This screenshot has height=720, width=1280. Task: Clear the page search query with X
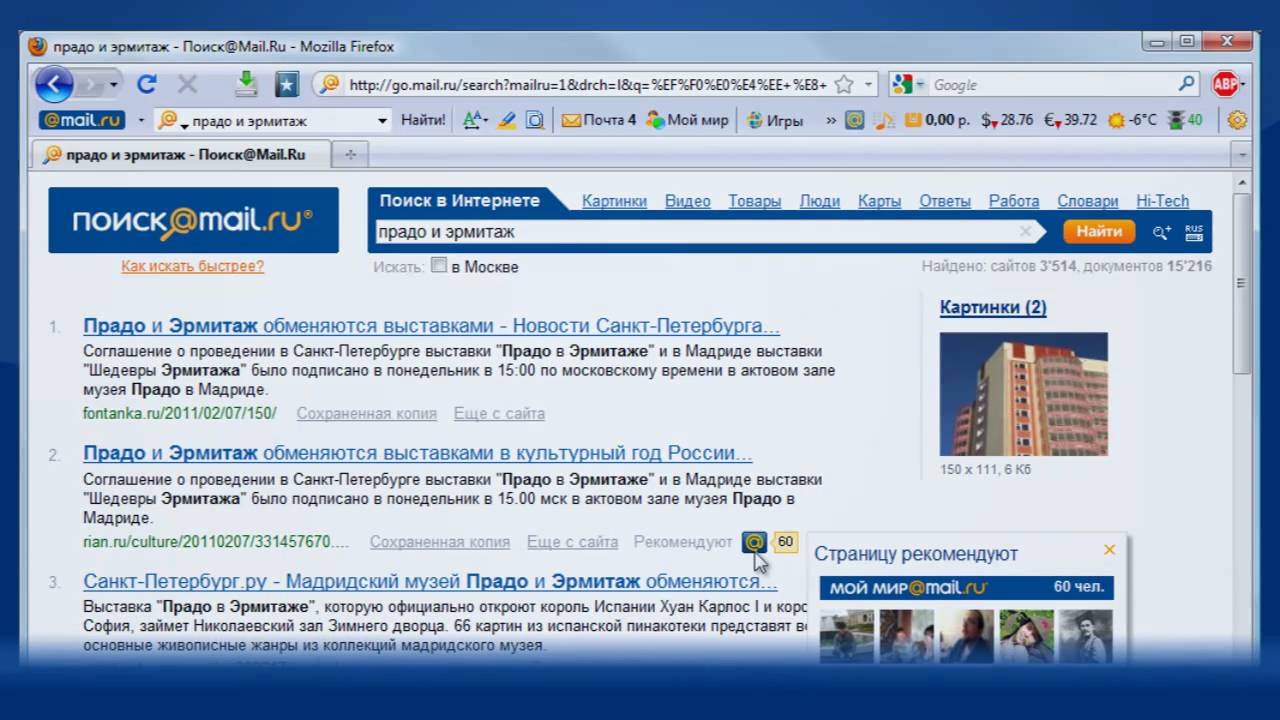[1025, 232]
